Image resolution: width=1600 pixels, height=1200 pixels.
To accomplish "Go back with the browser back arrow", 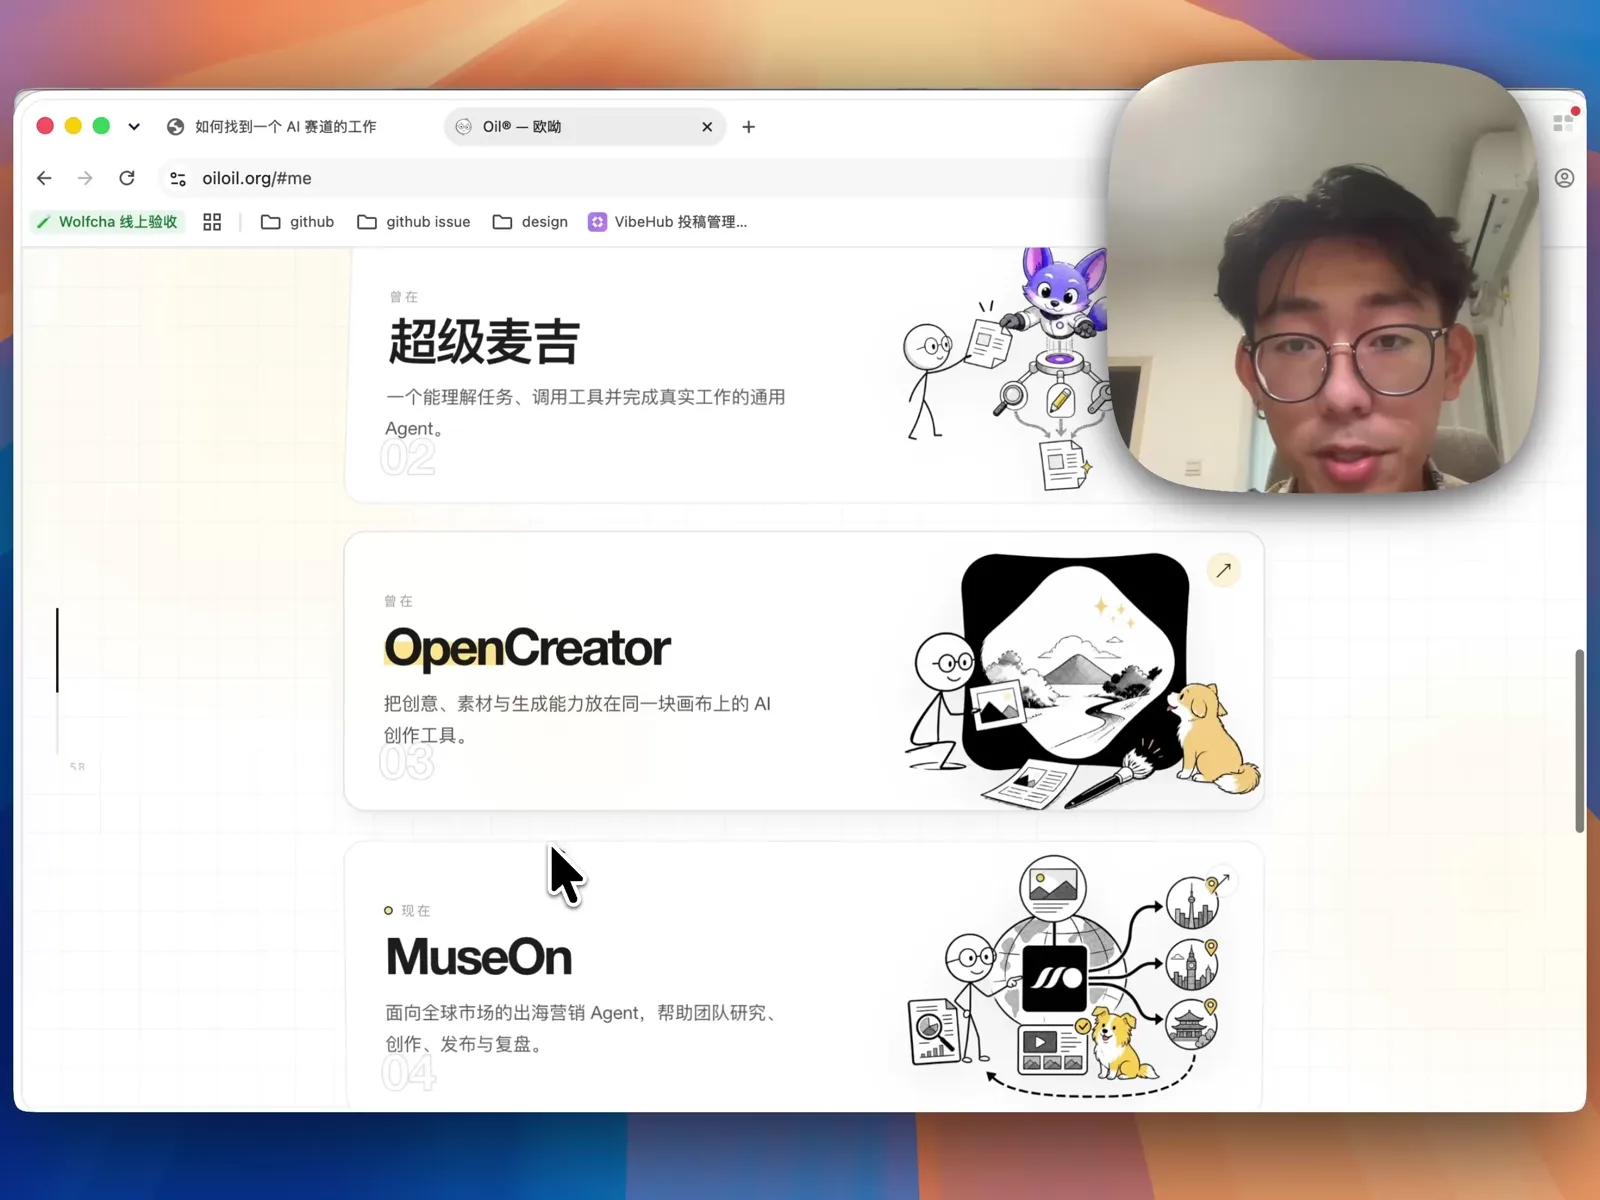I will 44,178.
